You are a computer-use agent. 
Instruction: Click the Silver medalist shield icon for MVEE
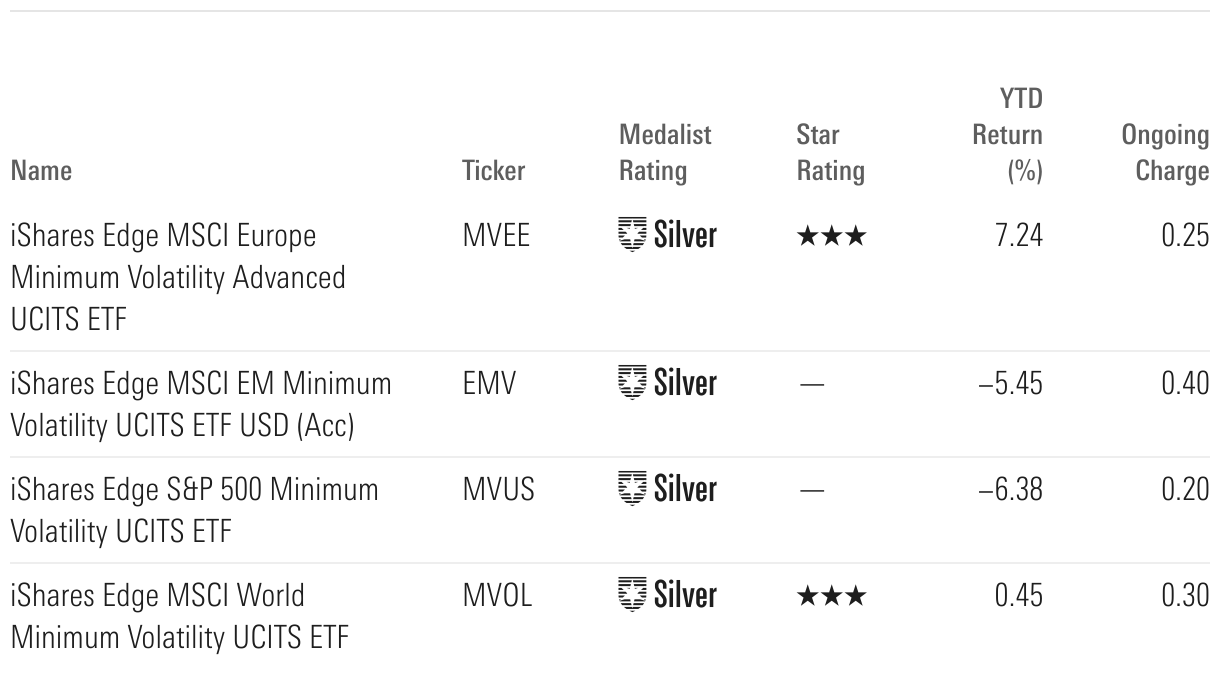632,235
